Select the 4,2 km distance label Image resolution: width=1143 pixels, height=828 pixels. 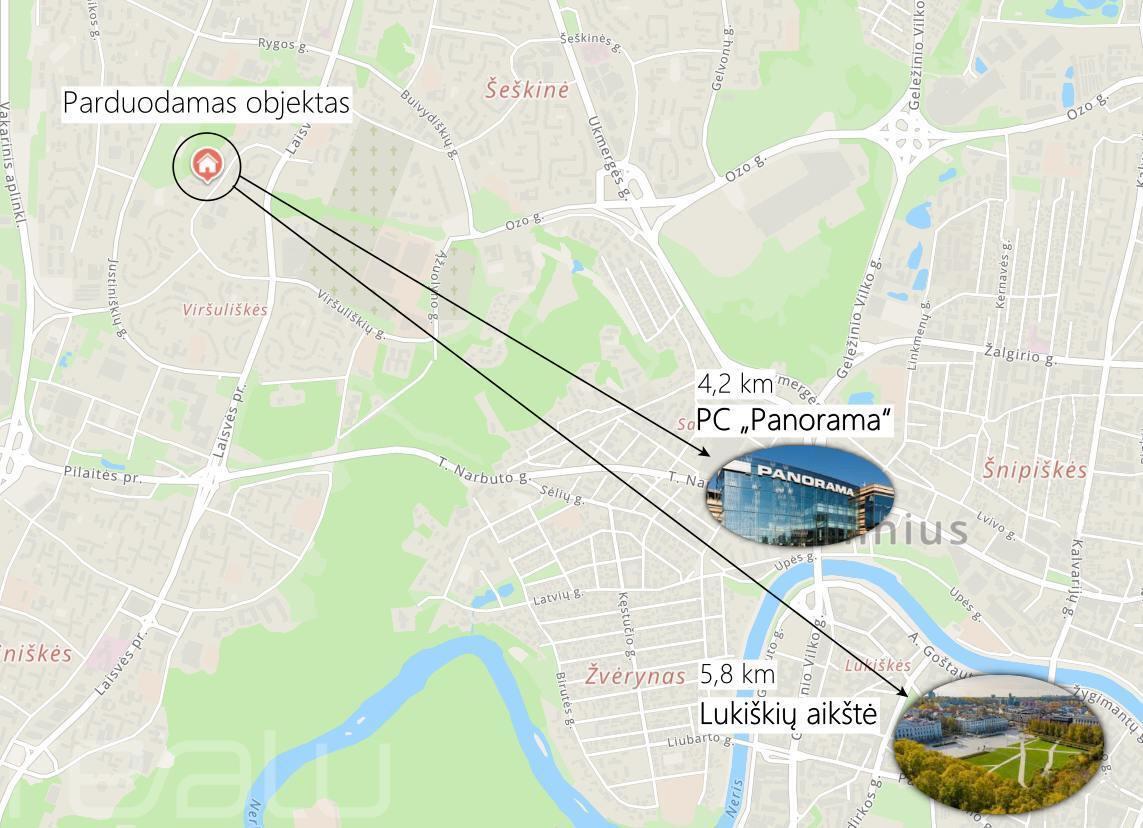point(734,383)
